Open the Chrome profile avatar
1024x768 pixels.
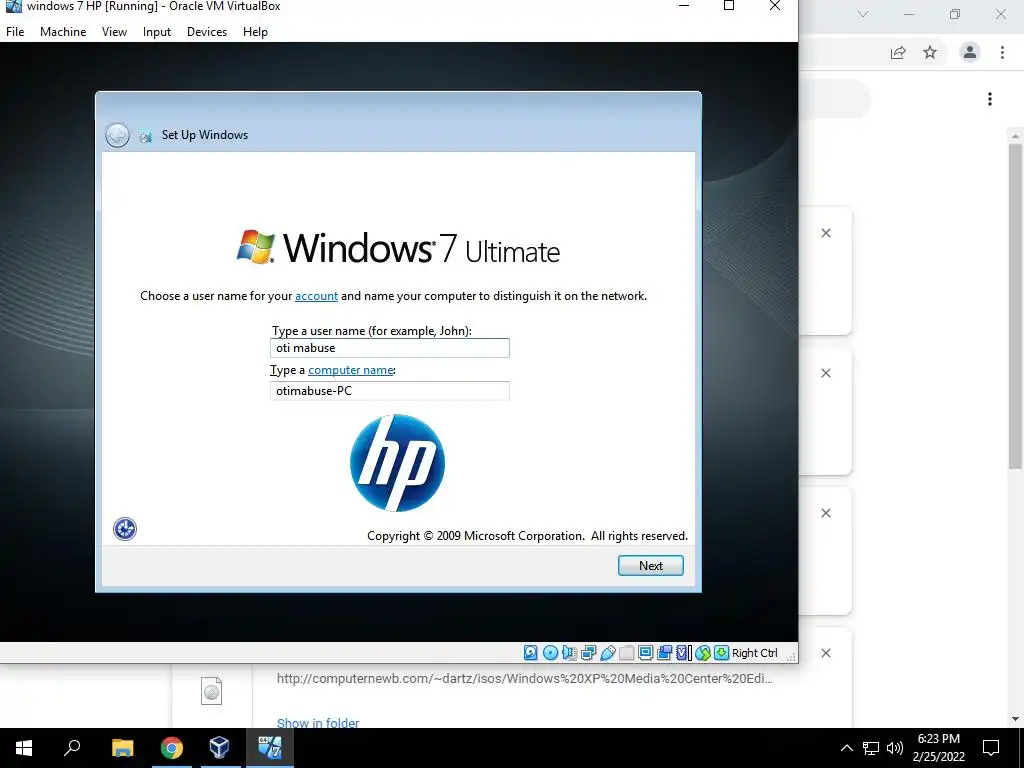[970, 52]
